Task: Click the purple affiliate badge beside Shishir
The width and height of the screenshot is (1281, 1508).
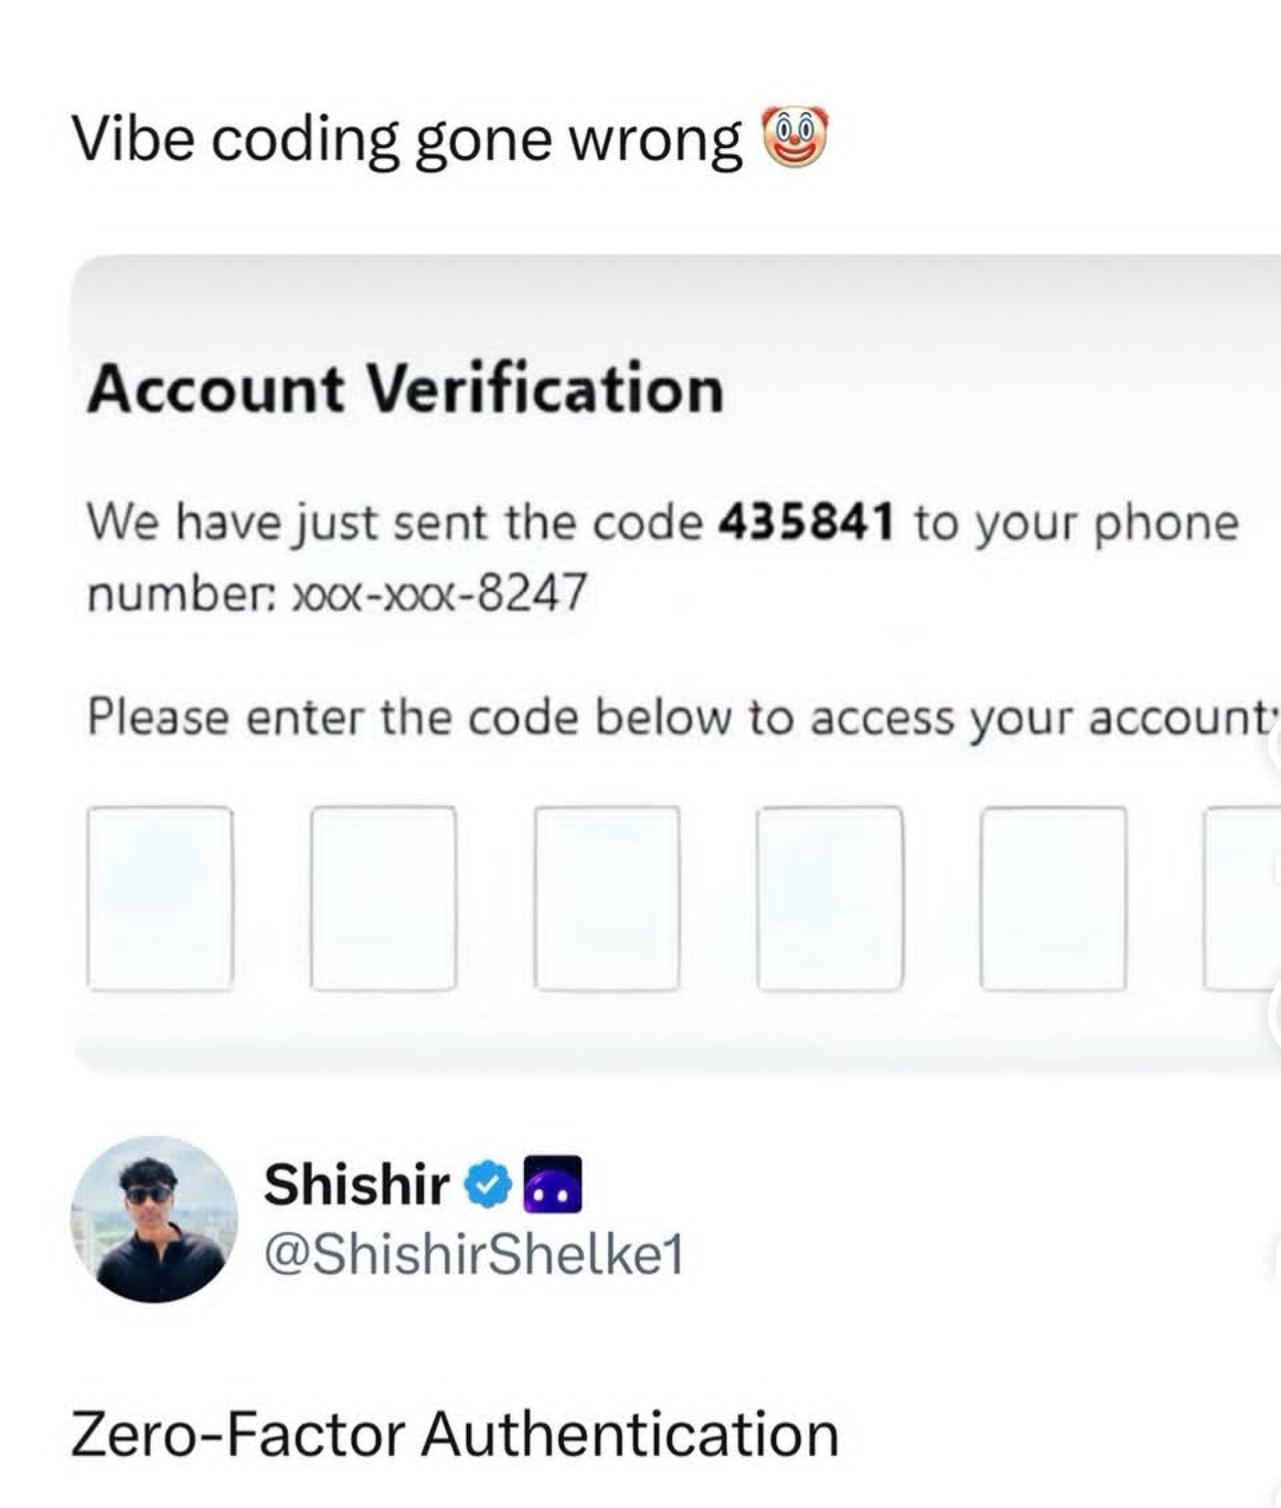Action: [553, 1185]
